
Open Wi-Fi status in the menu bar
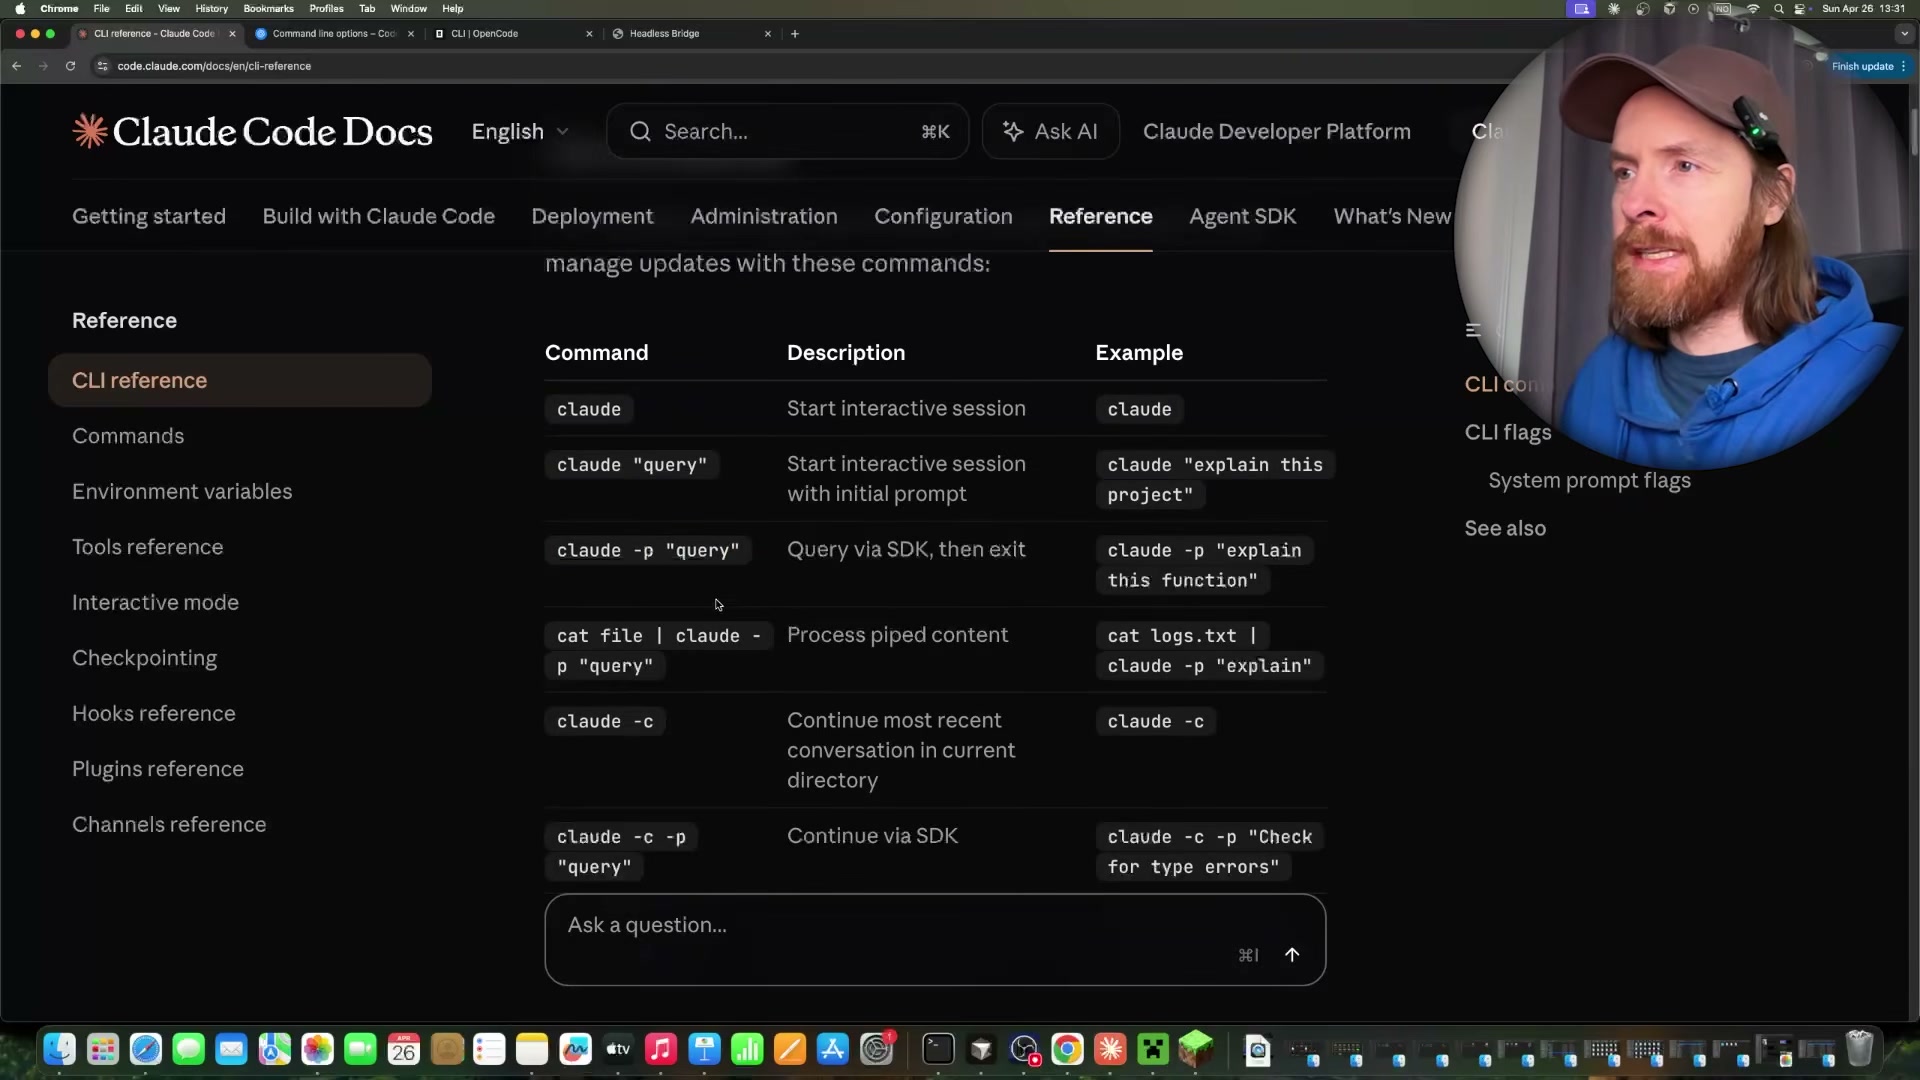tap(1753, 9)
